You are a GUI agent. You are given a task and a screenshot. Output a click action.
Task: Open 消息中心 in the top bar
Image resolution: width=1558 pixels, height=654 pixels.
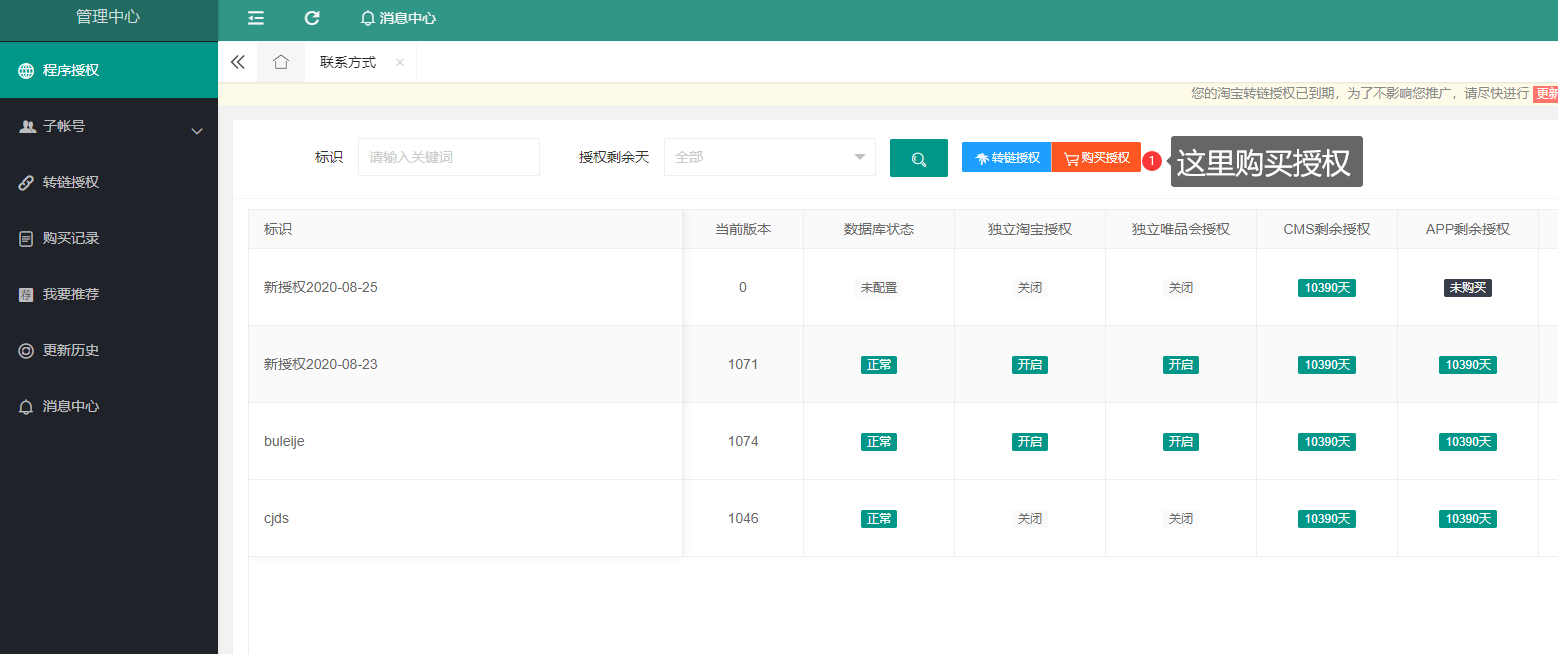tap(398, 18)
